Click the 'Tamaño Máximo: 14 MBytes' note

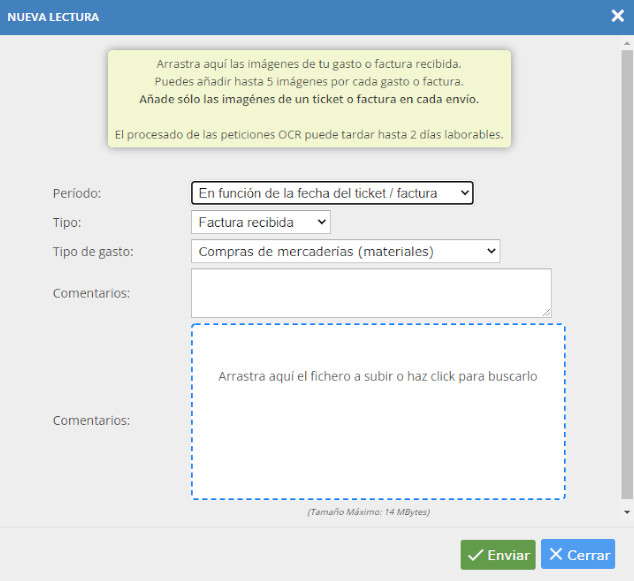(368, 512)
